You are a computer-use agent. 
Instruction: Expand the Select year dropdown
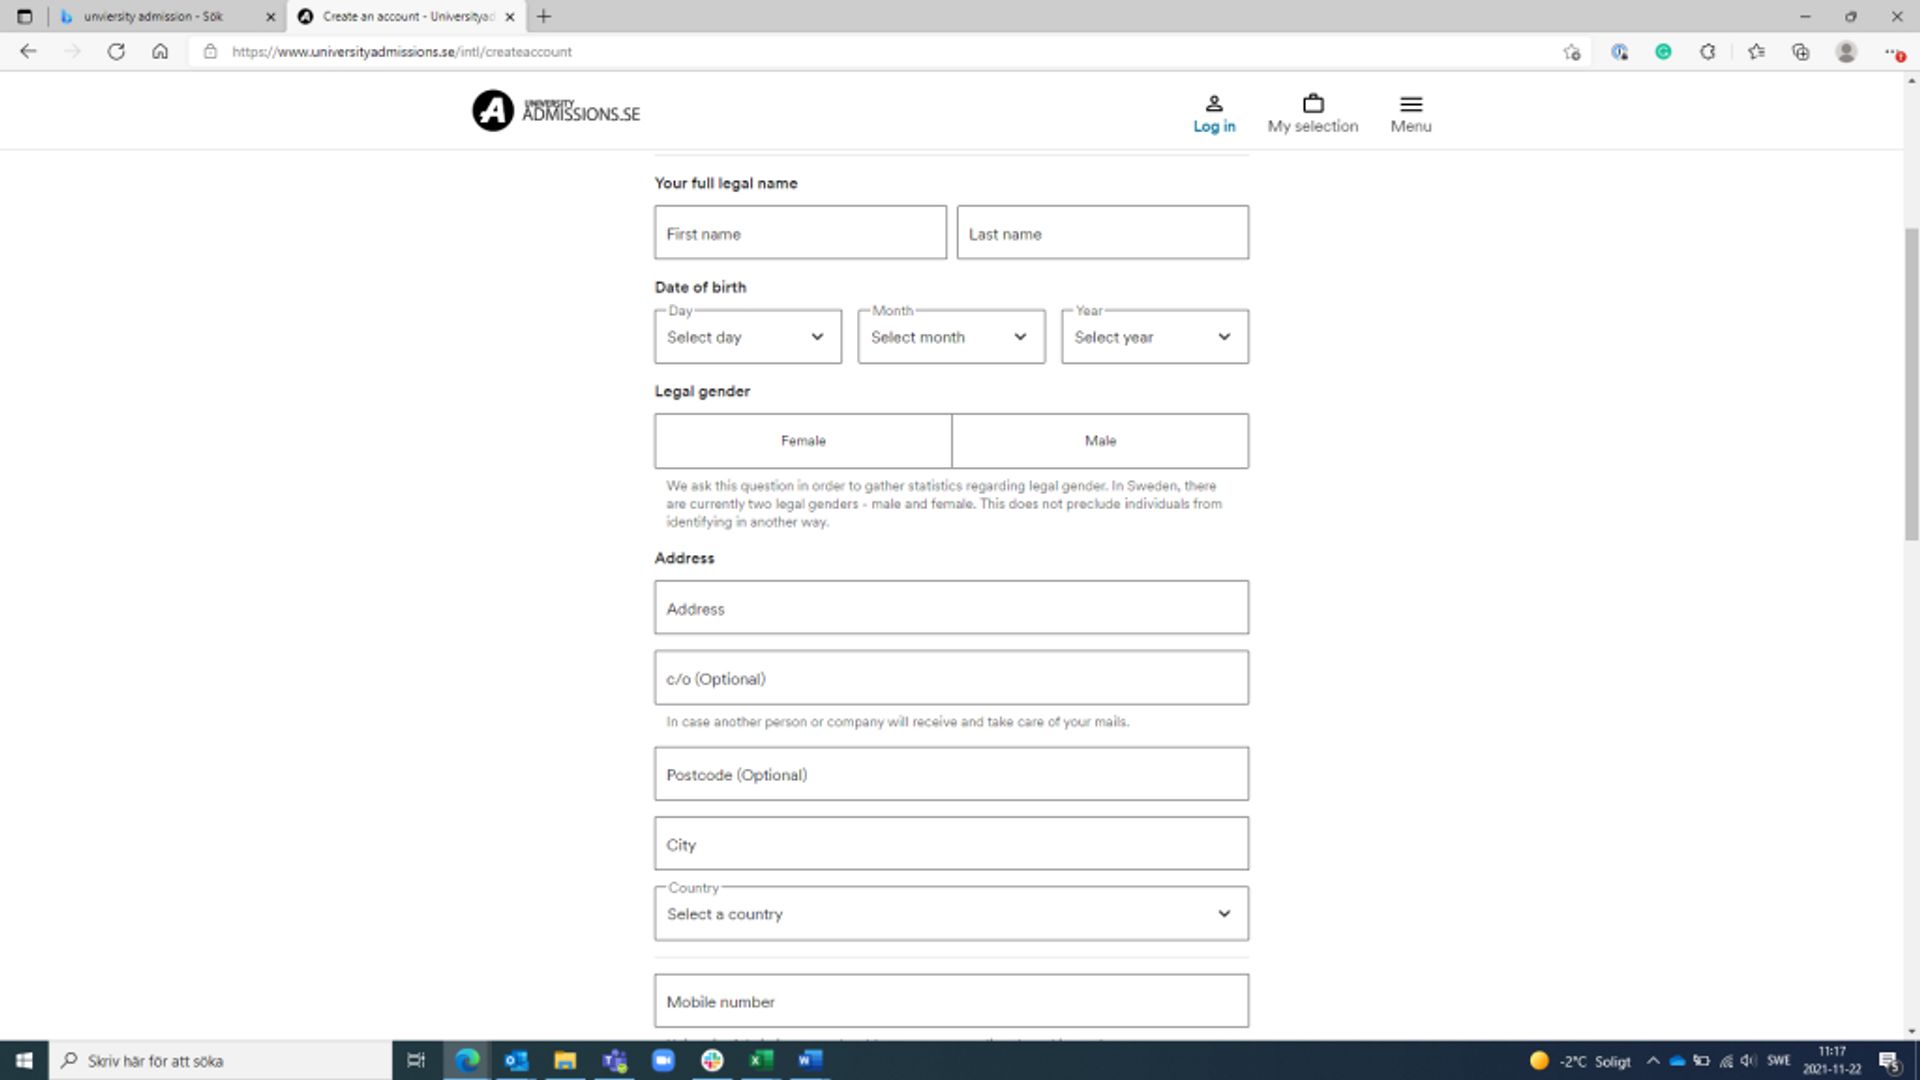point(1154,336)
